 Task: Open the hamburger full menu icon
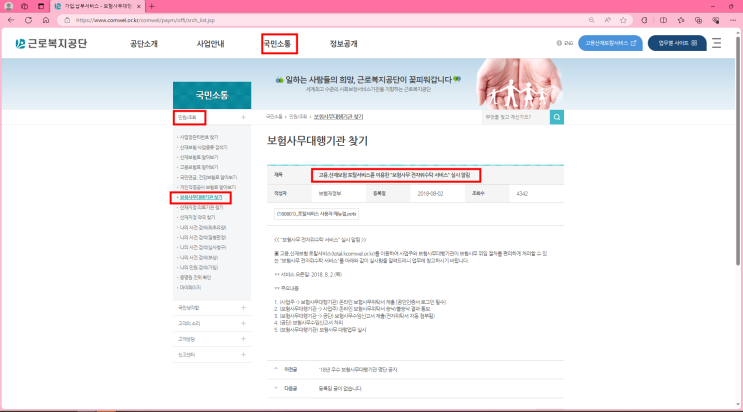click(x=716, y=43)
